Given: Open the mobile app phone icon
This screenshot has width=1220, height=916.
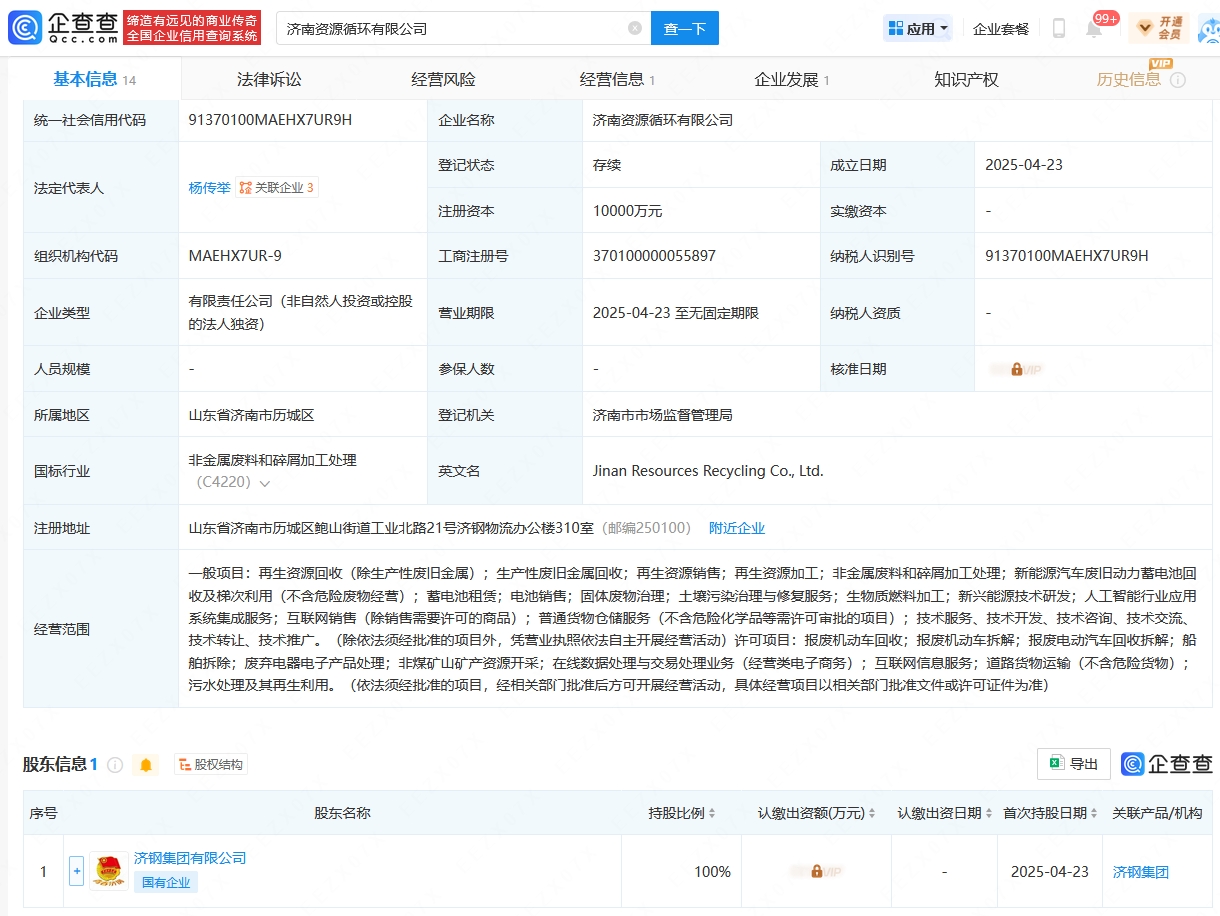Looking at the screenshot, I should (x=1058, y=29).
